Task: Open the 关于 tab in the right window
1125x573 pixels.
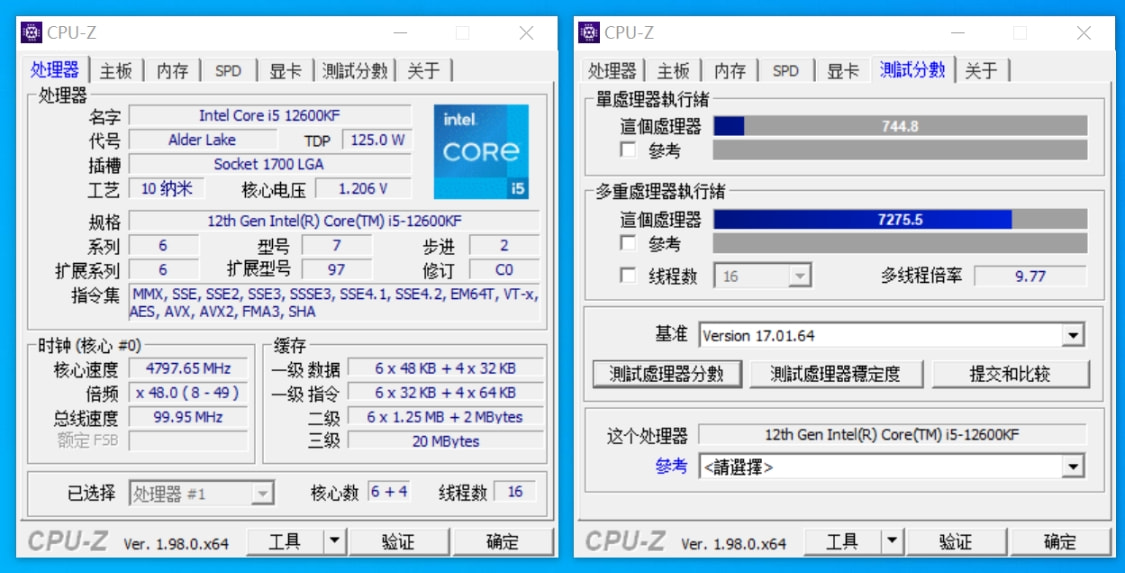Action: pyautogui.click(x=982, y=70)
